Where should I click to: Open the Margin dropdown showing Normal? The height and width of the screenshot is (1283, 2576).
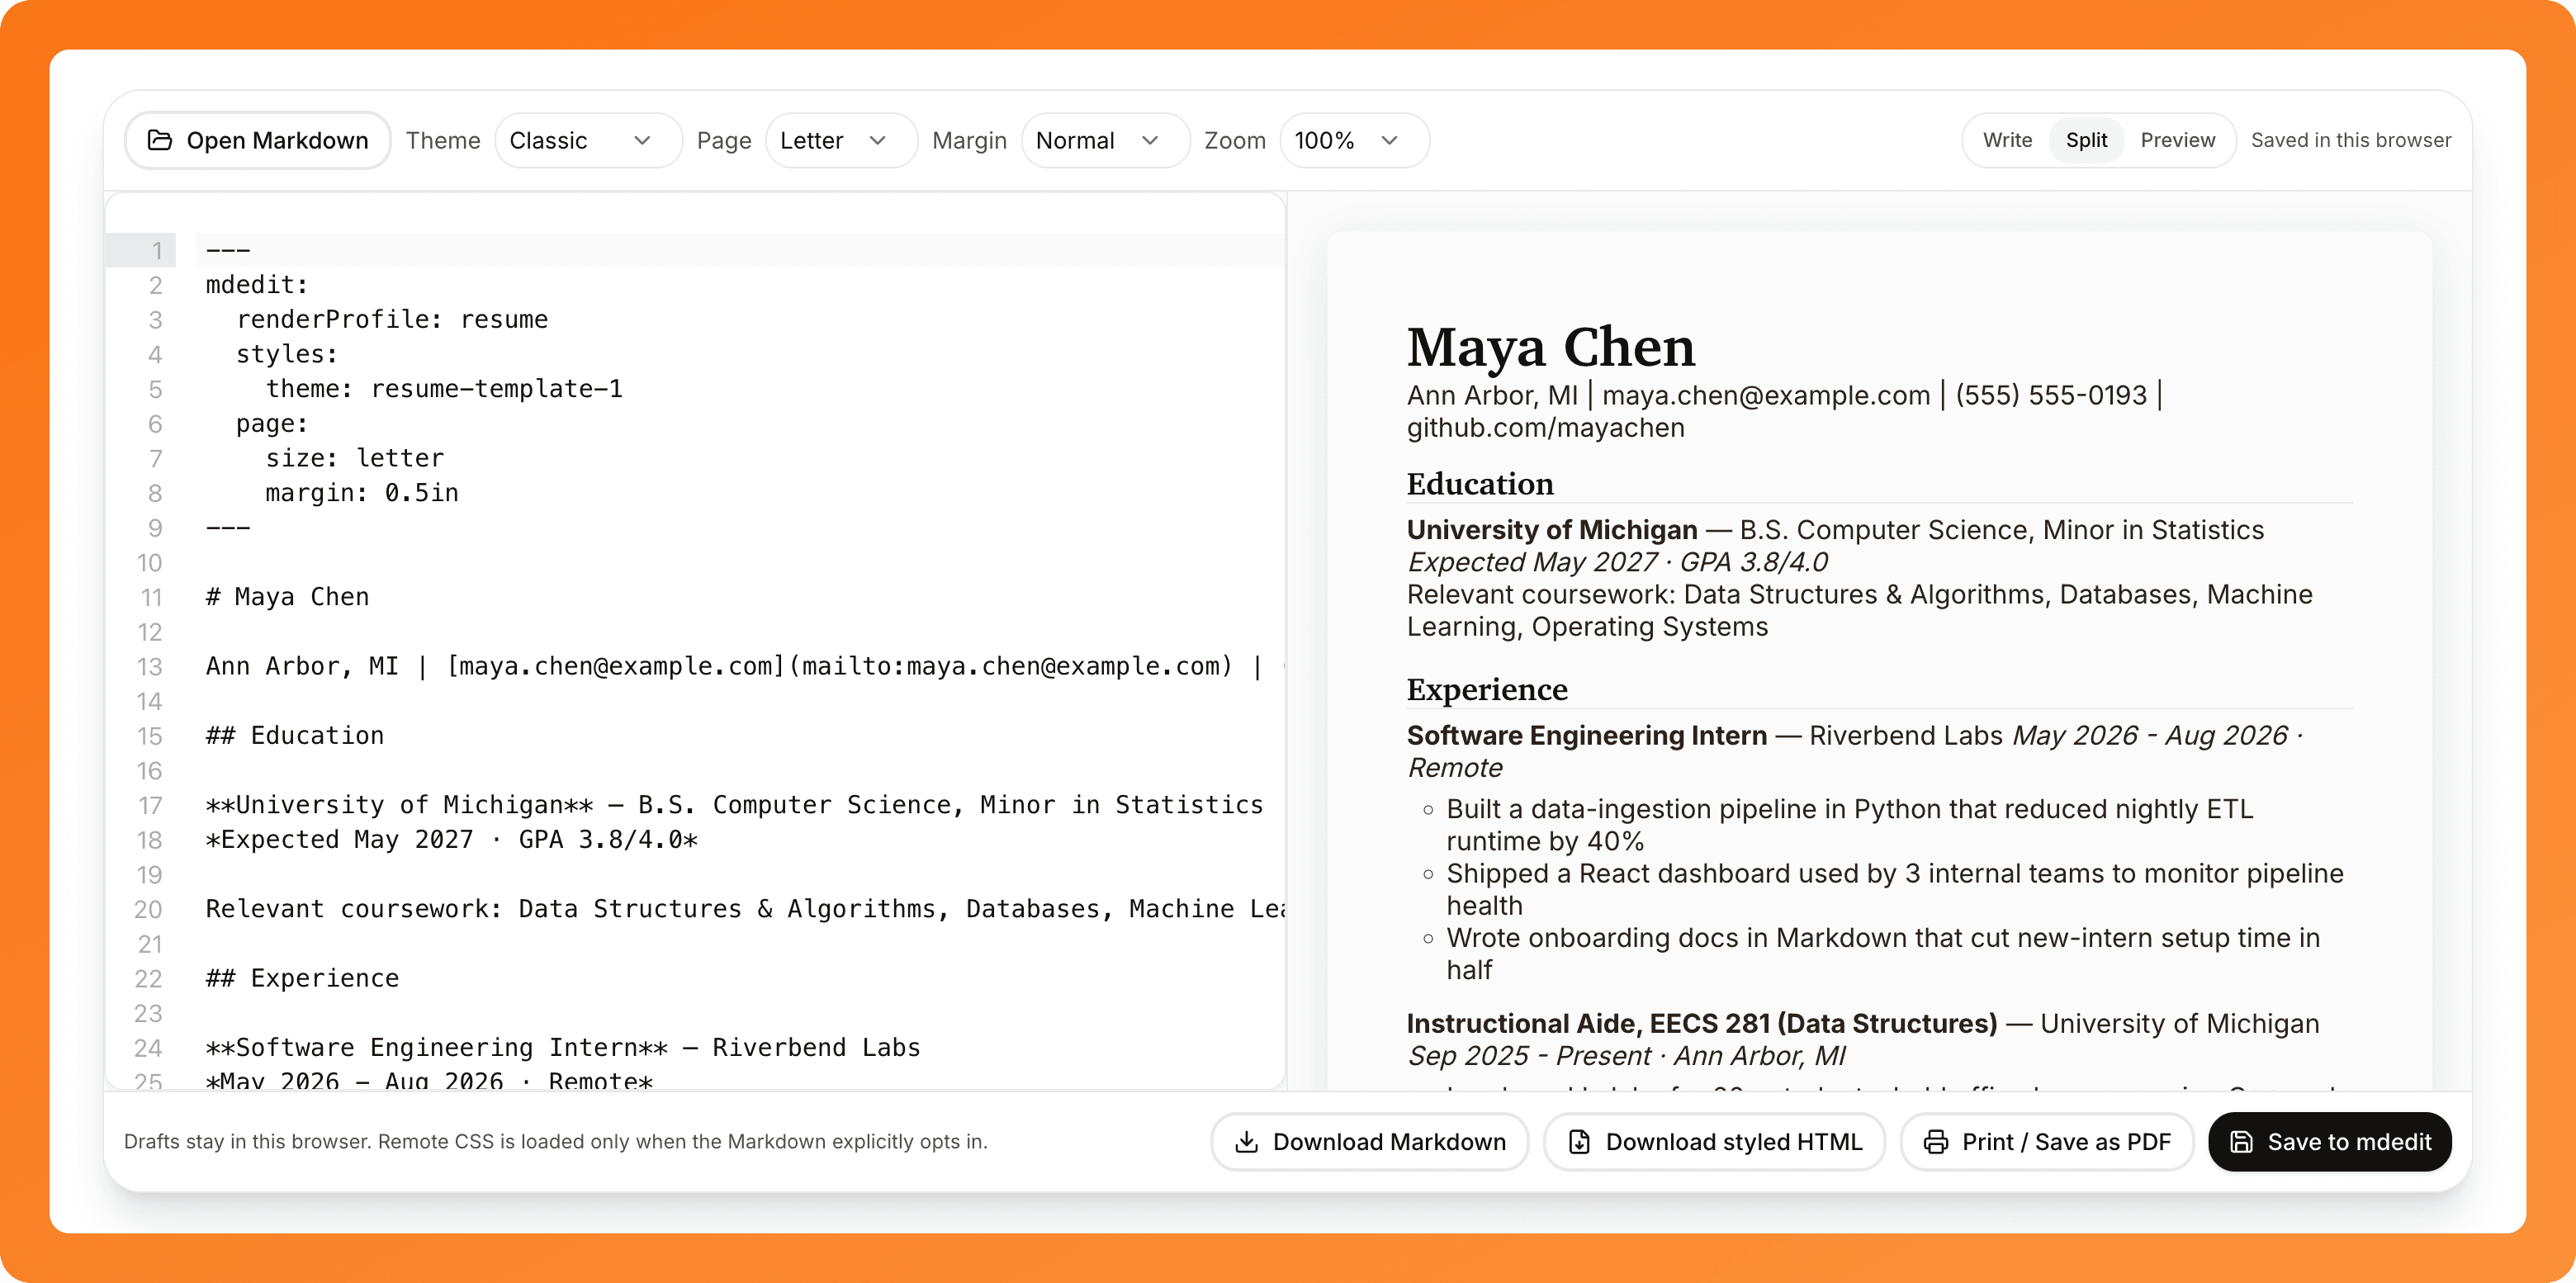1105,140
